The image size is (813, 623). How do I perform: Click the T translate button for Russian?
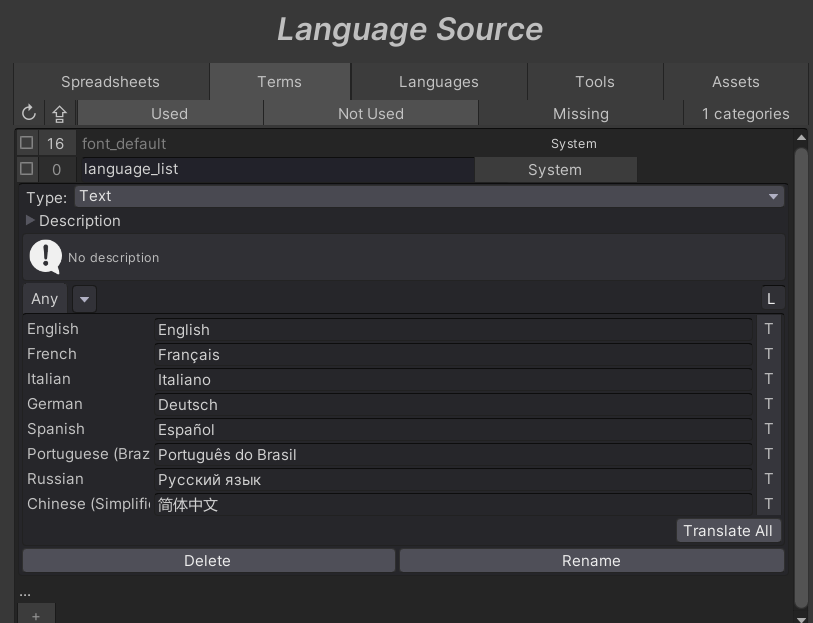[768, 479]
